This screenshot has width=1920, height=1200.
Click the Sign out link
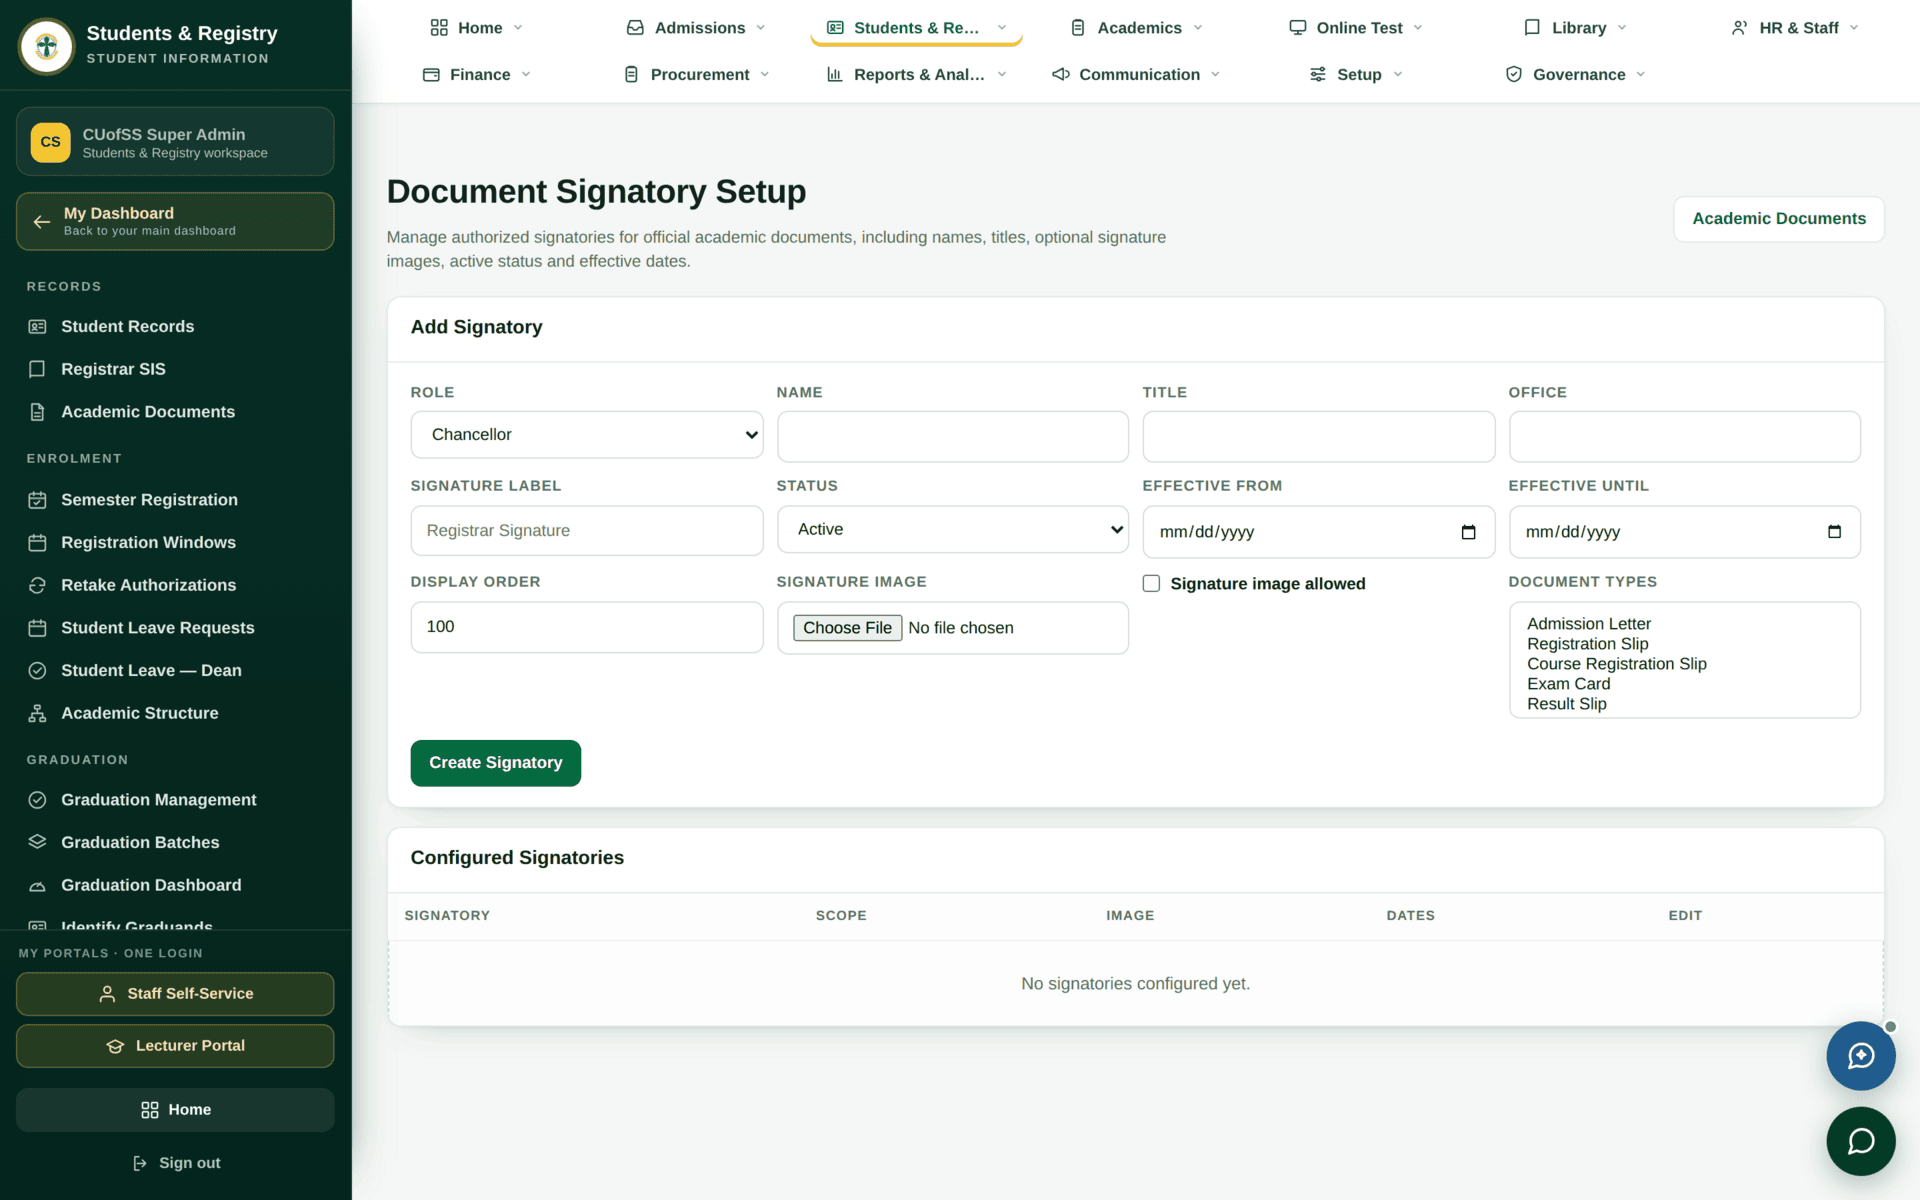click(x=176, y=1163)
